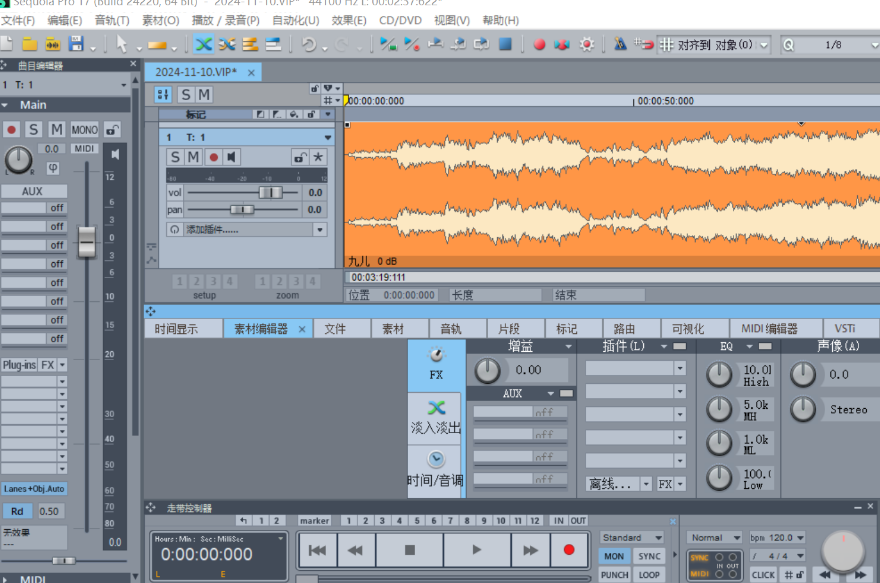Save project with the floppy disk icon
This screenshot has height=583, width=880.
[x=76, y=44]
